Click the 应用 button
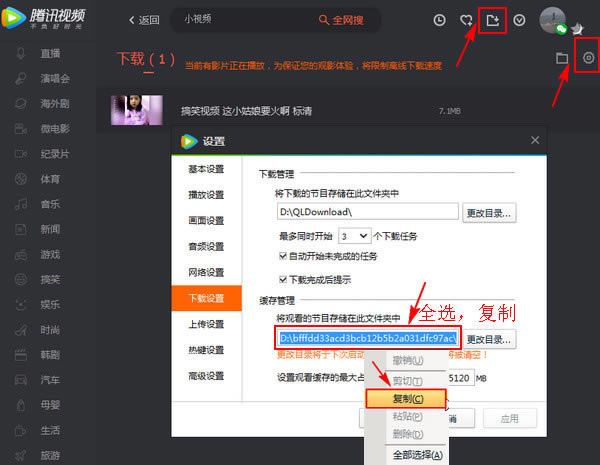Screen dimensions: 600x465 pyautogui.click(x=510, y=419)
